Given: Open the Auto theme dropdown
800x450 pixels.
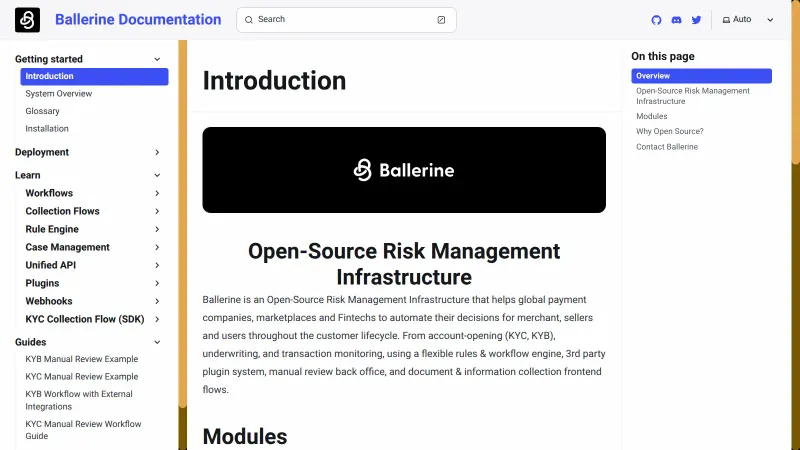Looking at the screenshot, I should [x=749, y=20].
